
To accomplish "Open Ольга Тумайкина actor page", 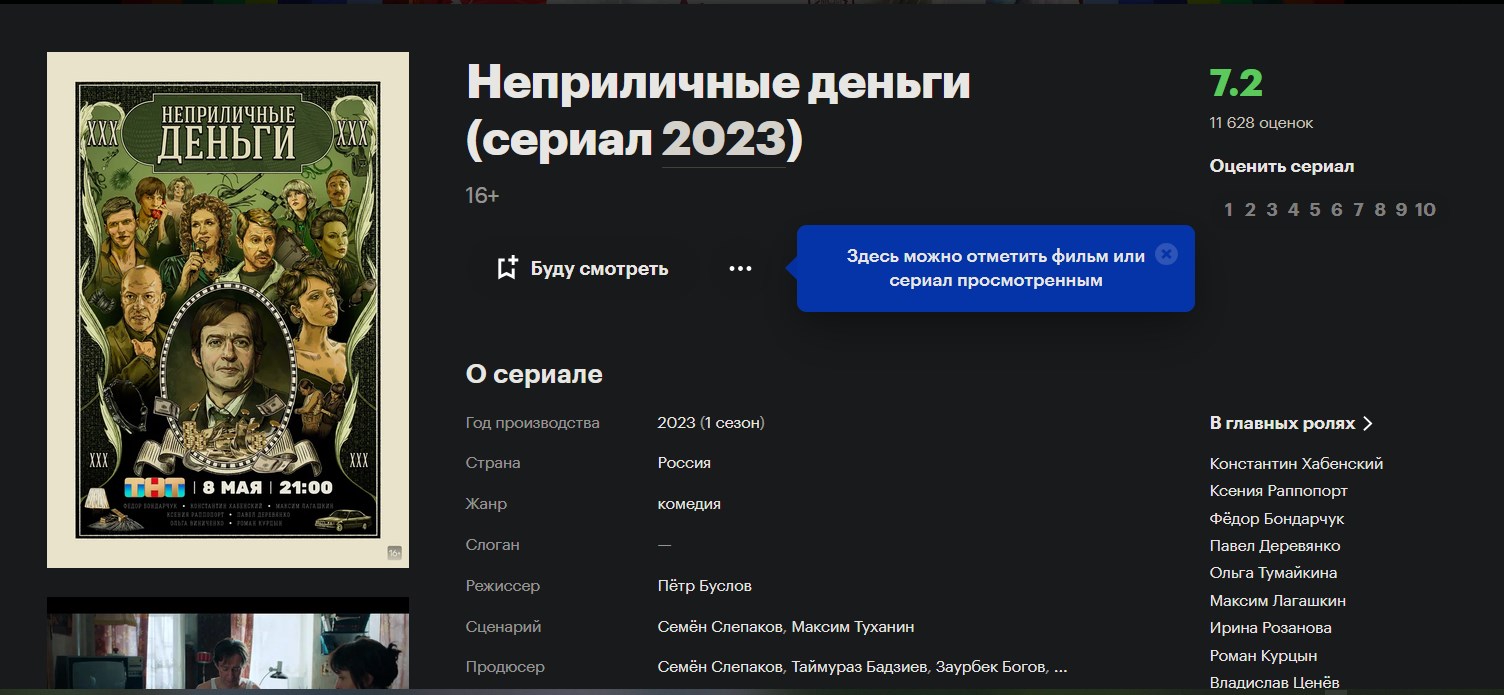I will click(x=1273, y=573).
